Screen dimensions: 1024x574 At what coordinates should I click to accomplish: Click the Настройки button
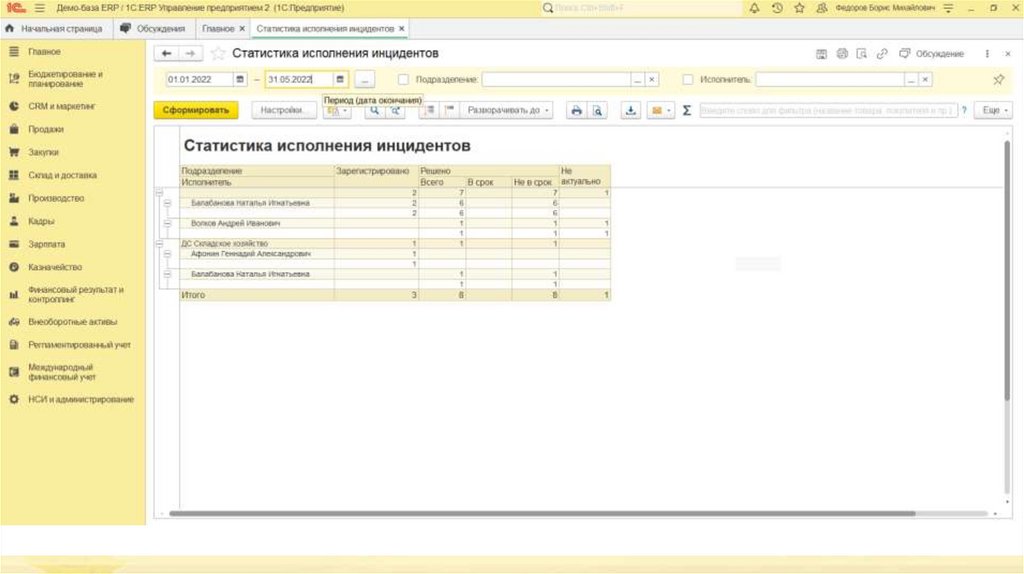coord(283,111)
